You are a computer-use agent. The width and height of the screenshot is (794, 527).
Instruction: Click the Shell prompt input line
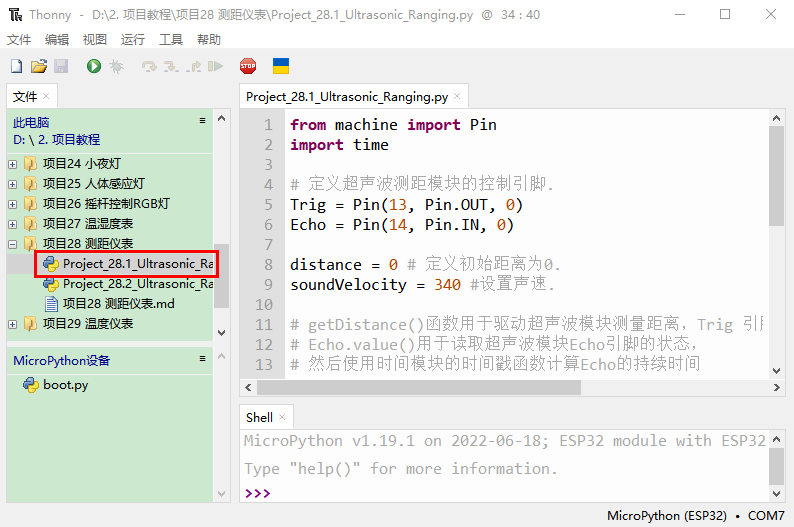pyautogui.click(x=500, y=493)
